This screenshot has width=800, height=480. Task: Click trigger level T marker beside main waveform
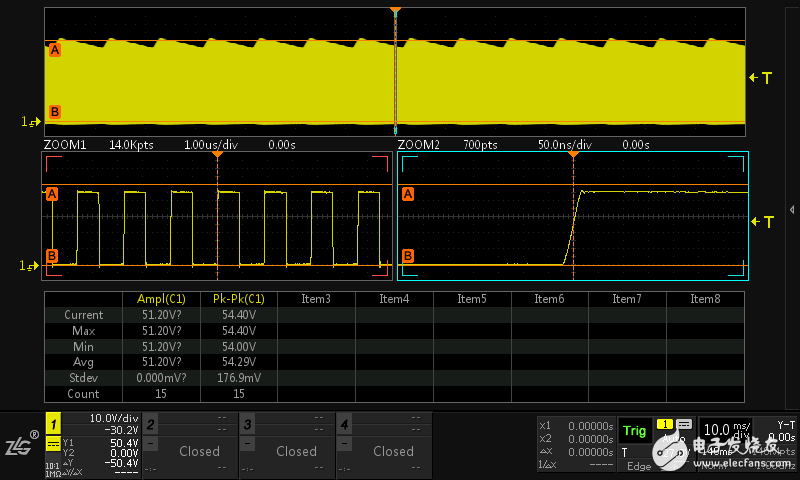761,77
